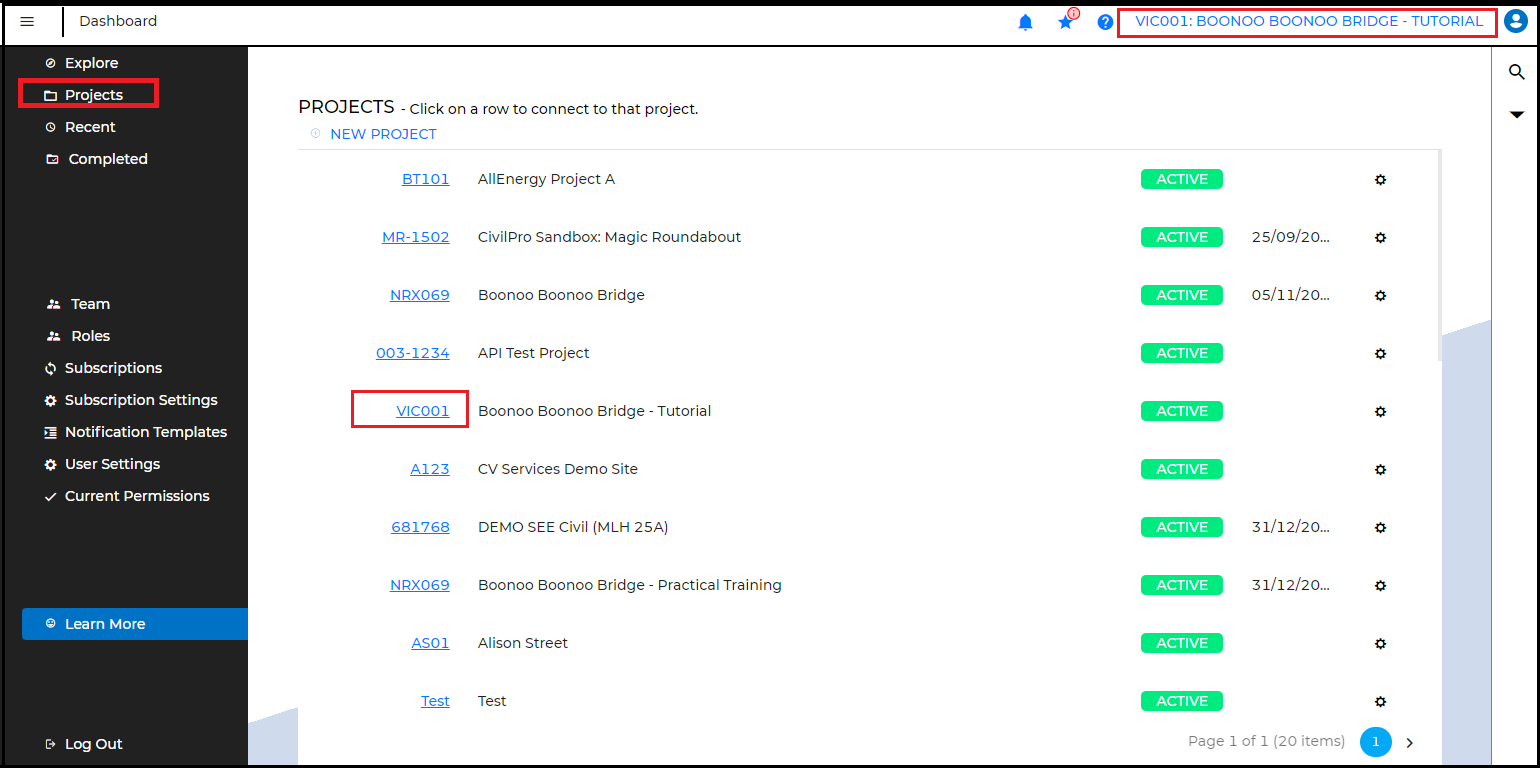
Task: Click settings gear for Alison Street project
Action: (1380, 644)
